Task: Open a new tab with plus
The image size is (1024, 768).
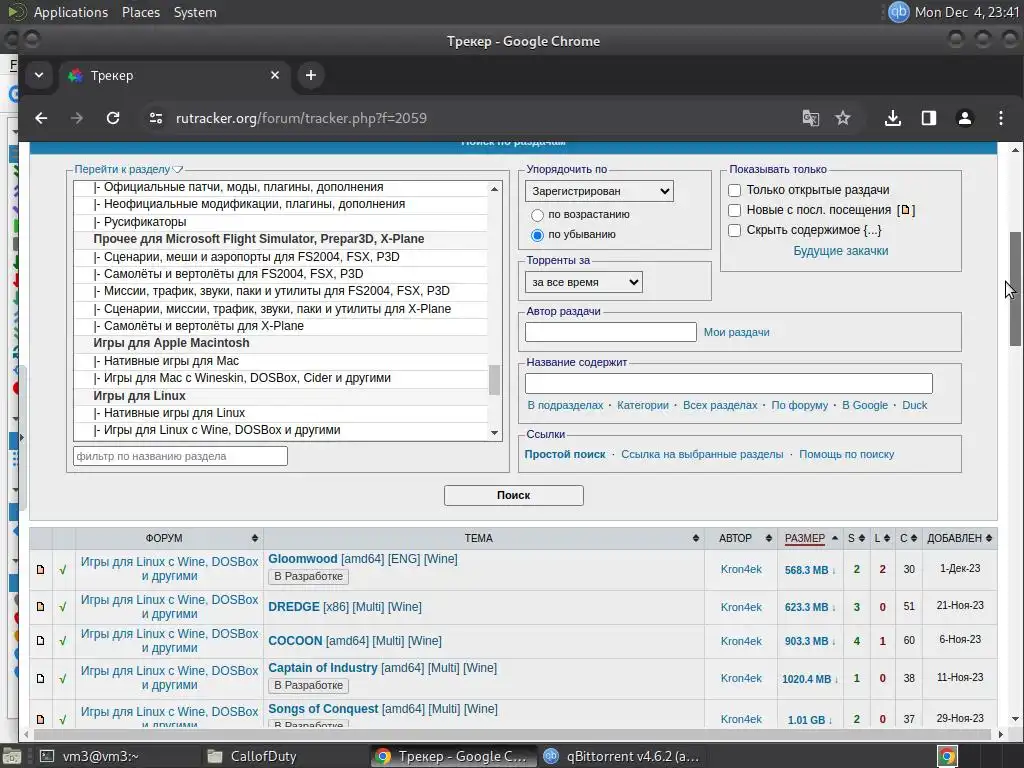Action: pyautogui.click(x=311, y=75)
